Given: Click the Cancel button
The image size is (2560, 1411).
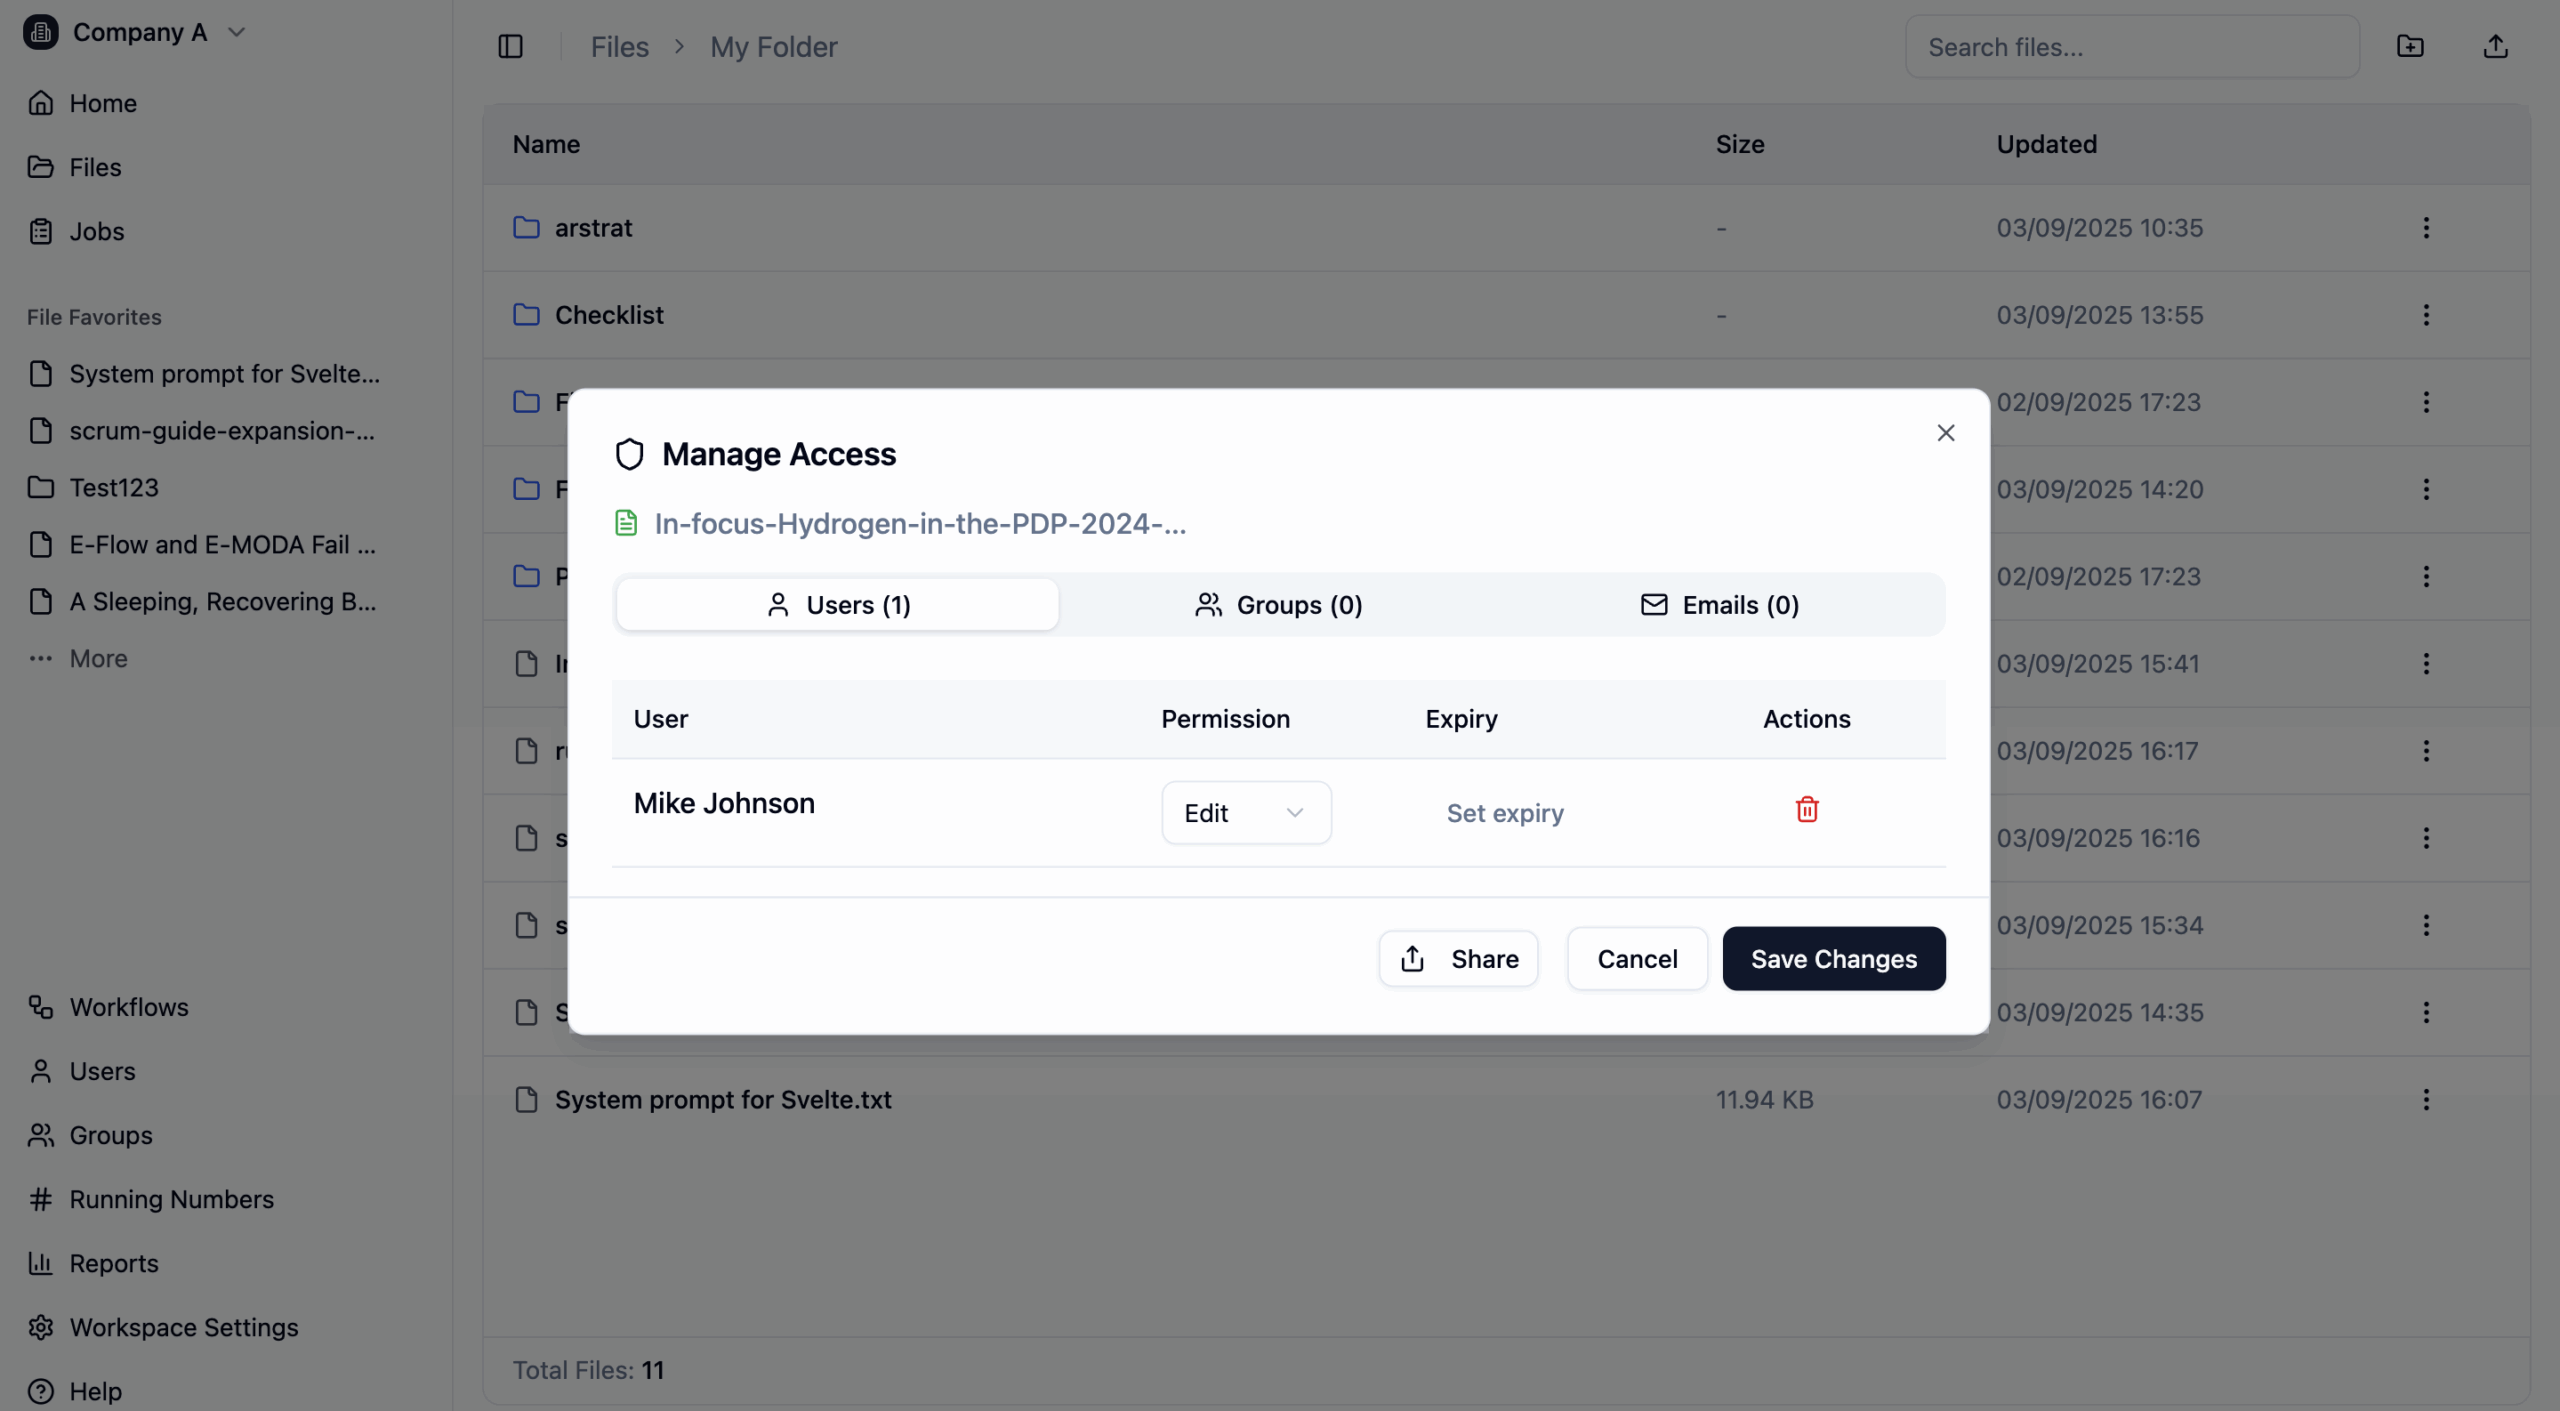Looking at the screenshot, I should [x=1637, y=959].
